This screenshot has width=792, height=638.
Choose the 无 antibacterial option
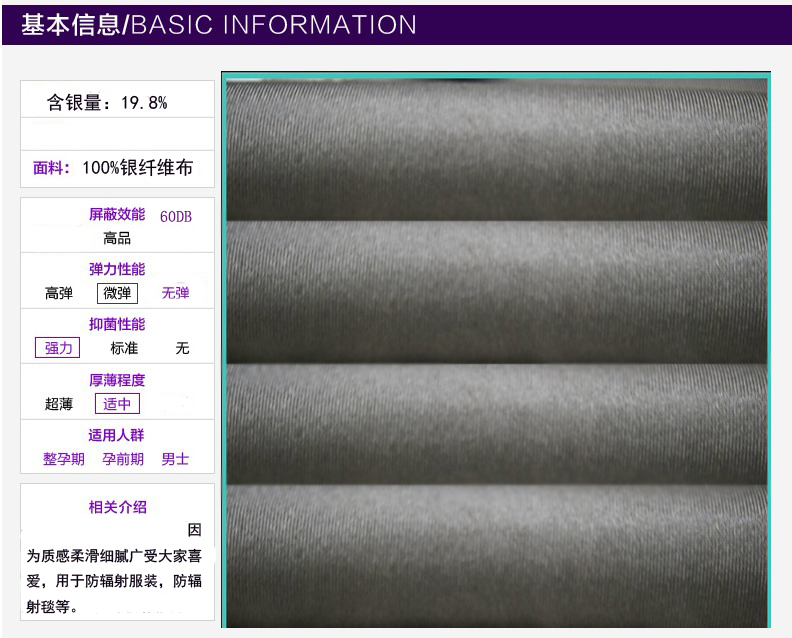click(182, 348)
